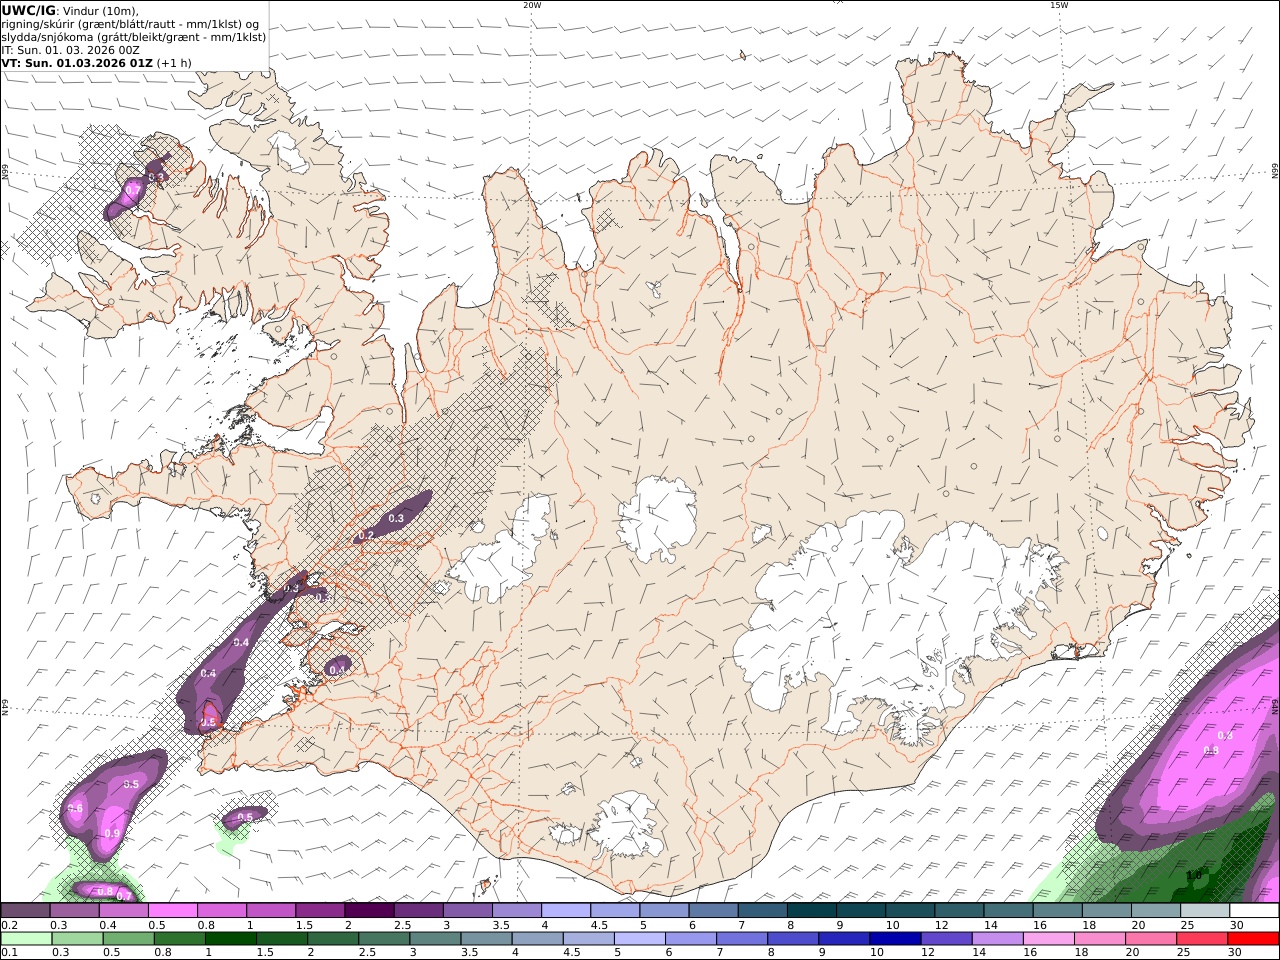Screen dimensions: 1280x960
Task: Click the '30' label ending the snow scale
Action: (1236, 925)
